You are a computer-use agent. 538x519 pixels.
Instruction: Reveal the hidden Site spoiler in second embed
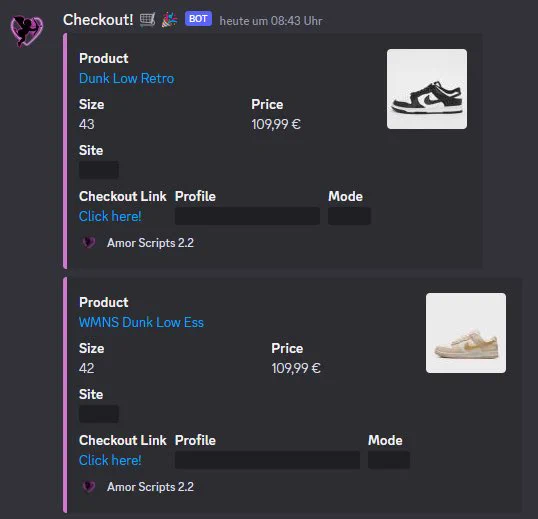[x=99, y=414]
